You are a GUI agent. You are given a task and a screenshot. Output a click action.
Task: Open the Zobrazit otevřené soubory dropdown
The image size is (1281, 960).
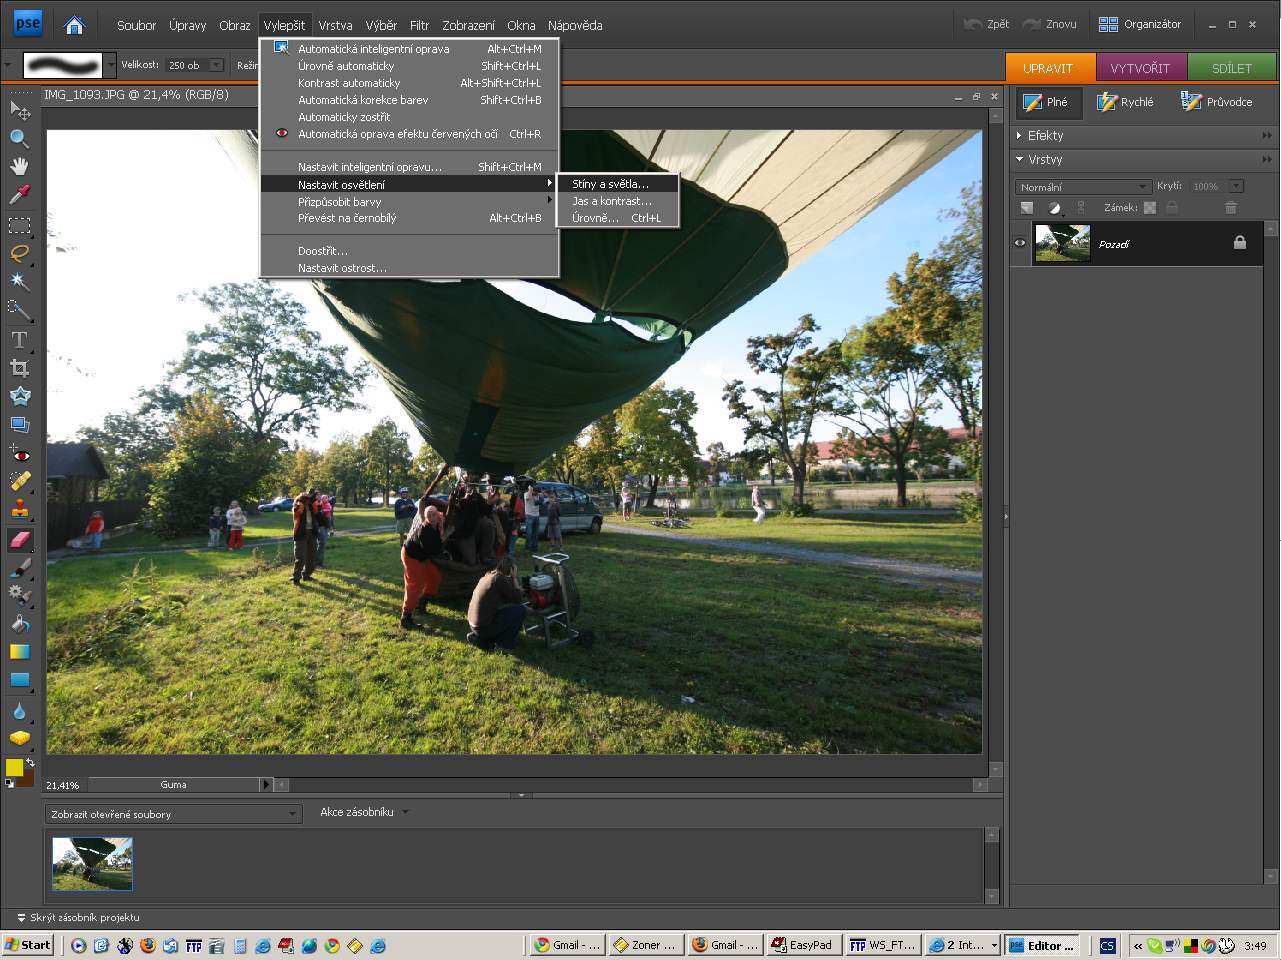point(173,814)
